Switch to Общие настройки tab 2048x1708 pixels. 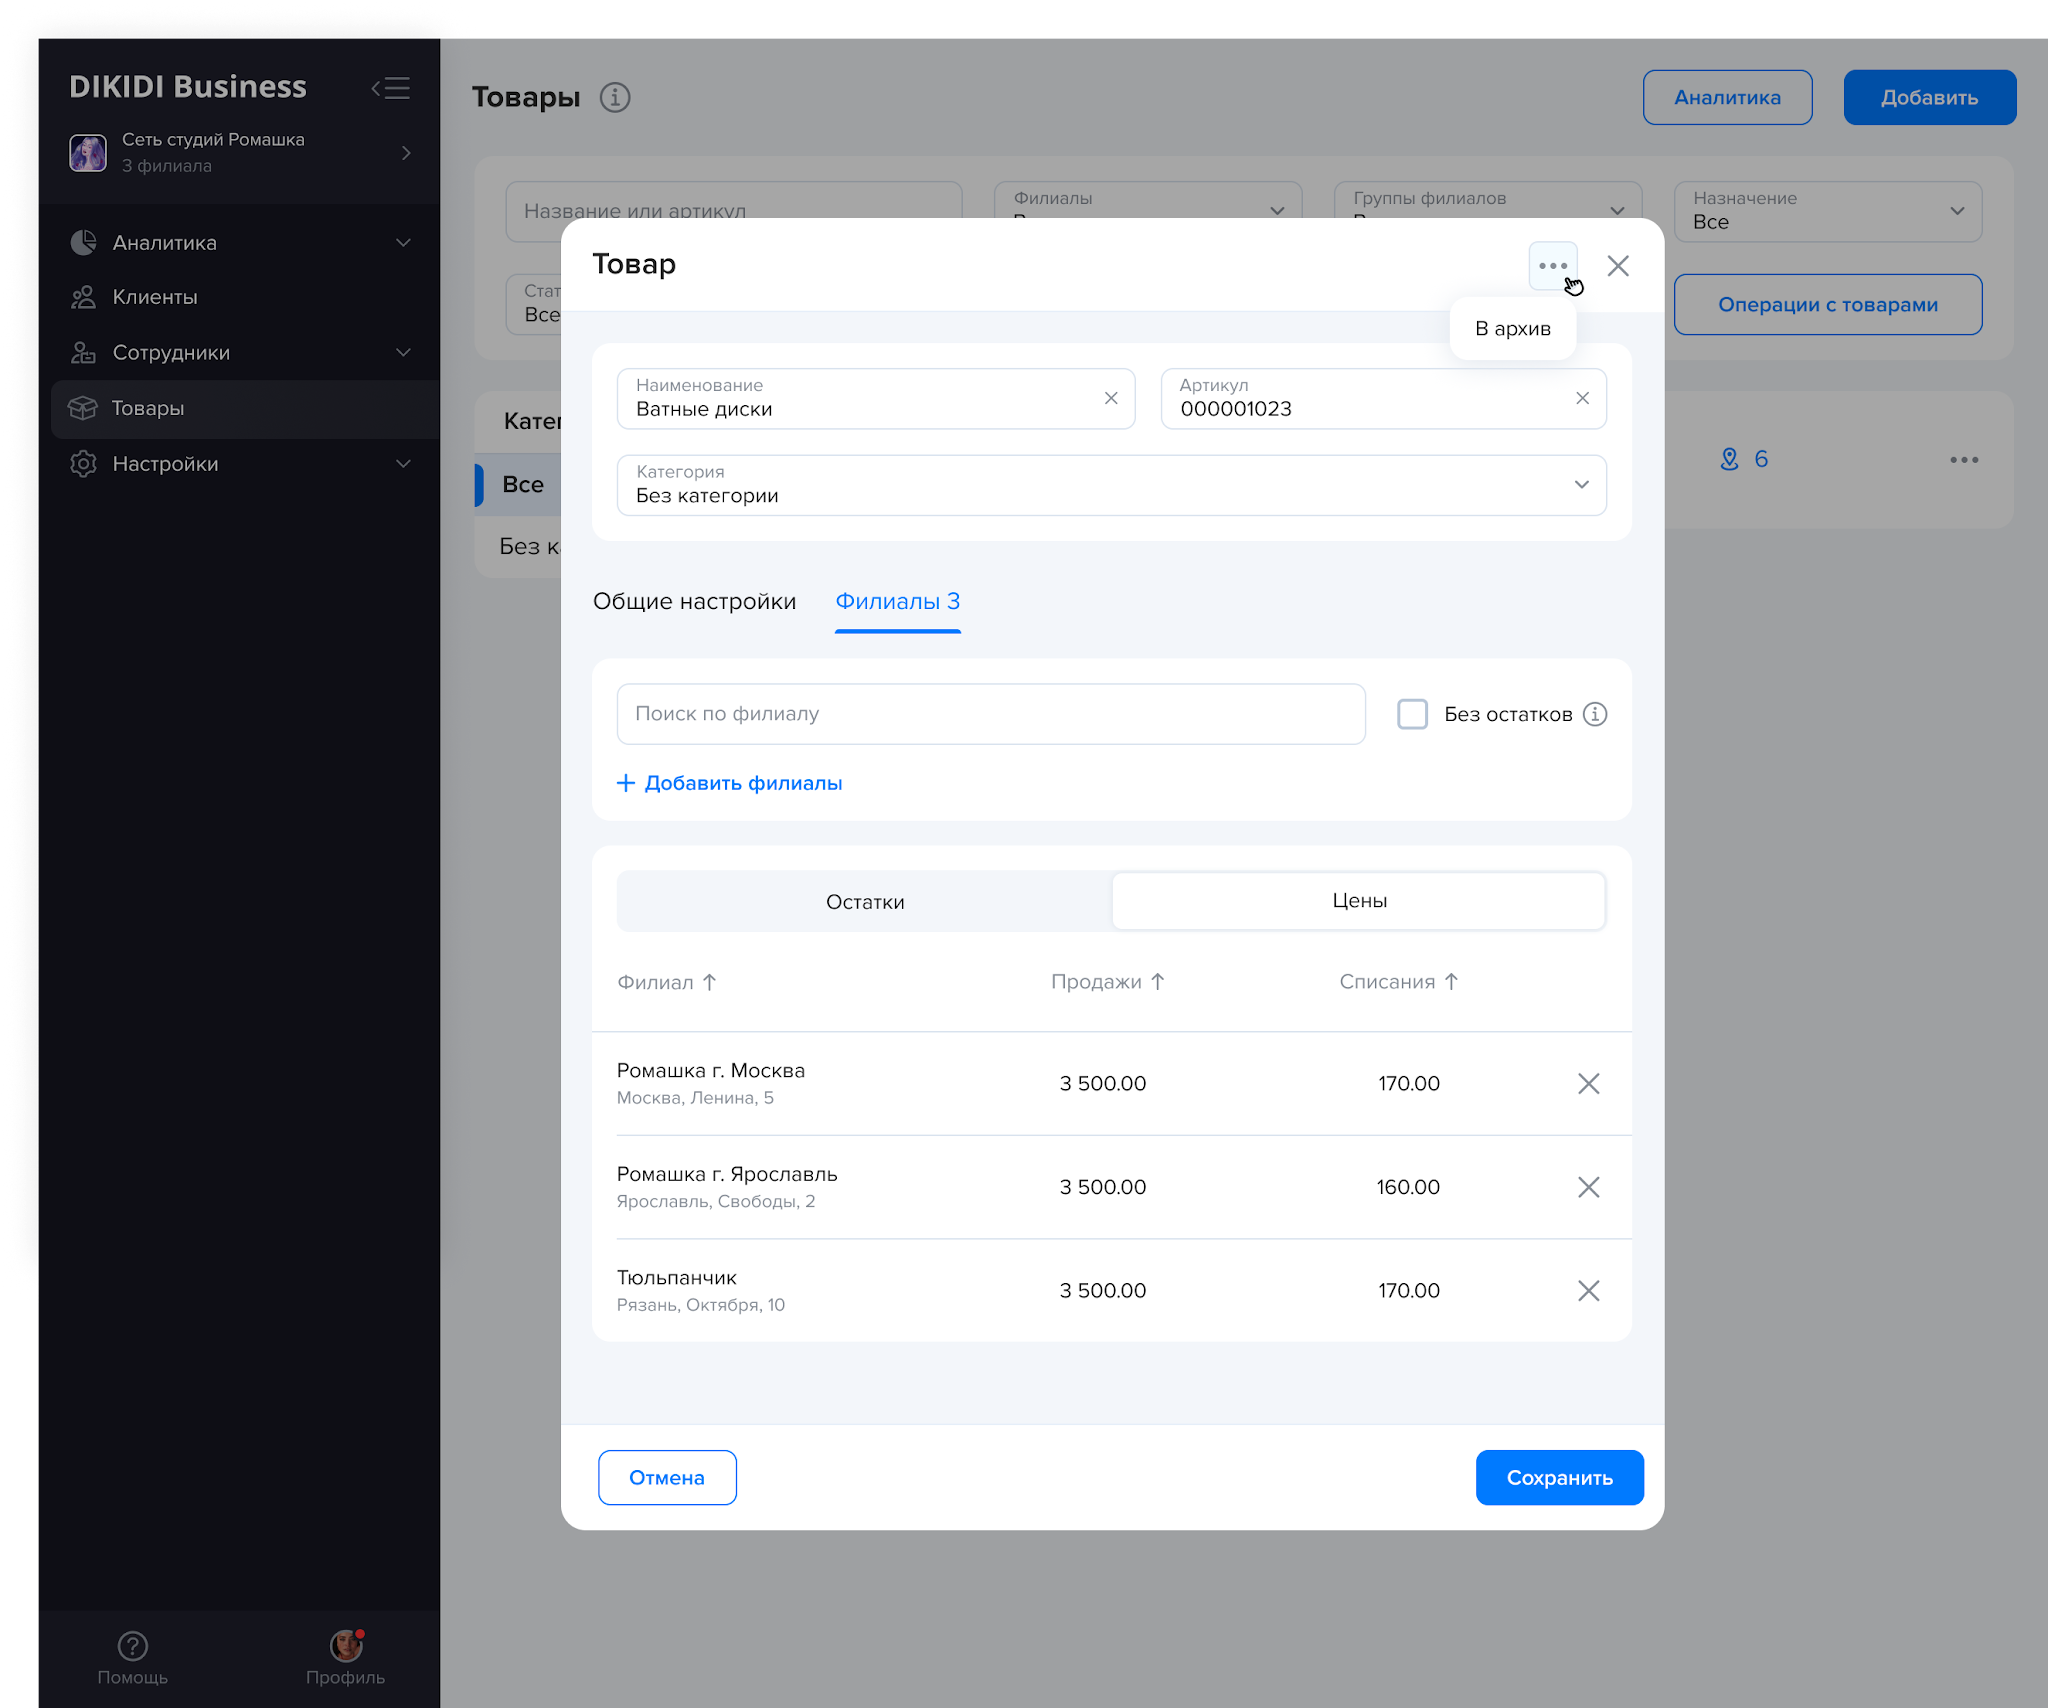(694, 602)
